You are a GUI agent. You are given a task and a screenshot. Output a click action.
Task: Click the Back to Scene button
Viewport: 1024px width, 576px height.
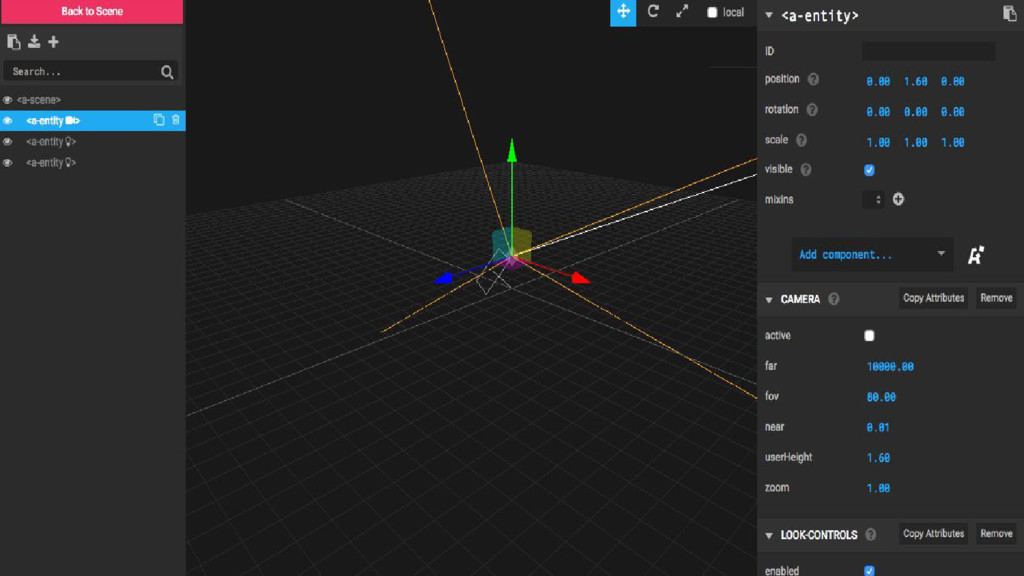pyautogui.click(x=92, y=12)
